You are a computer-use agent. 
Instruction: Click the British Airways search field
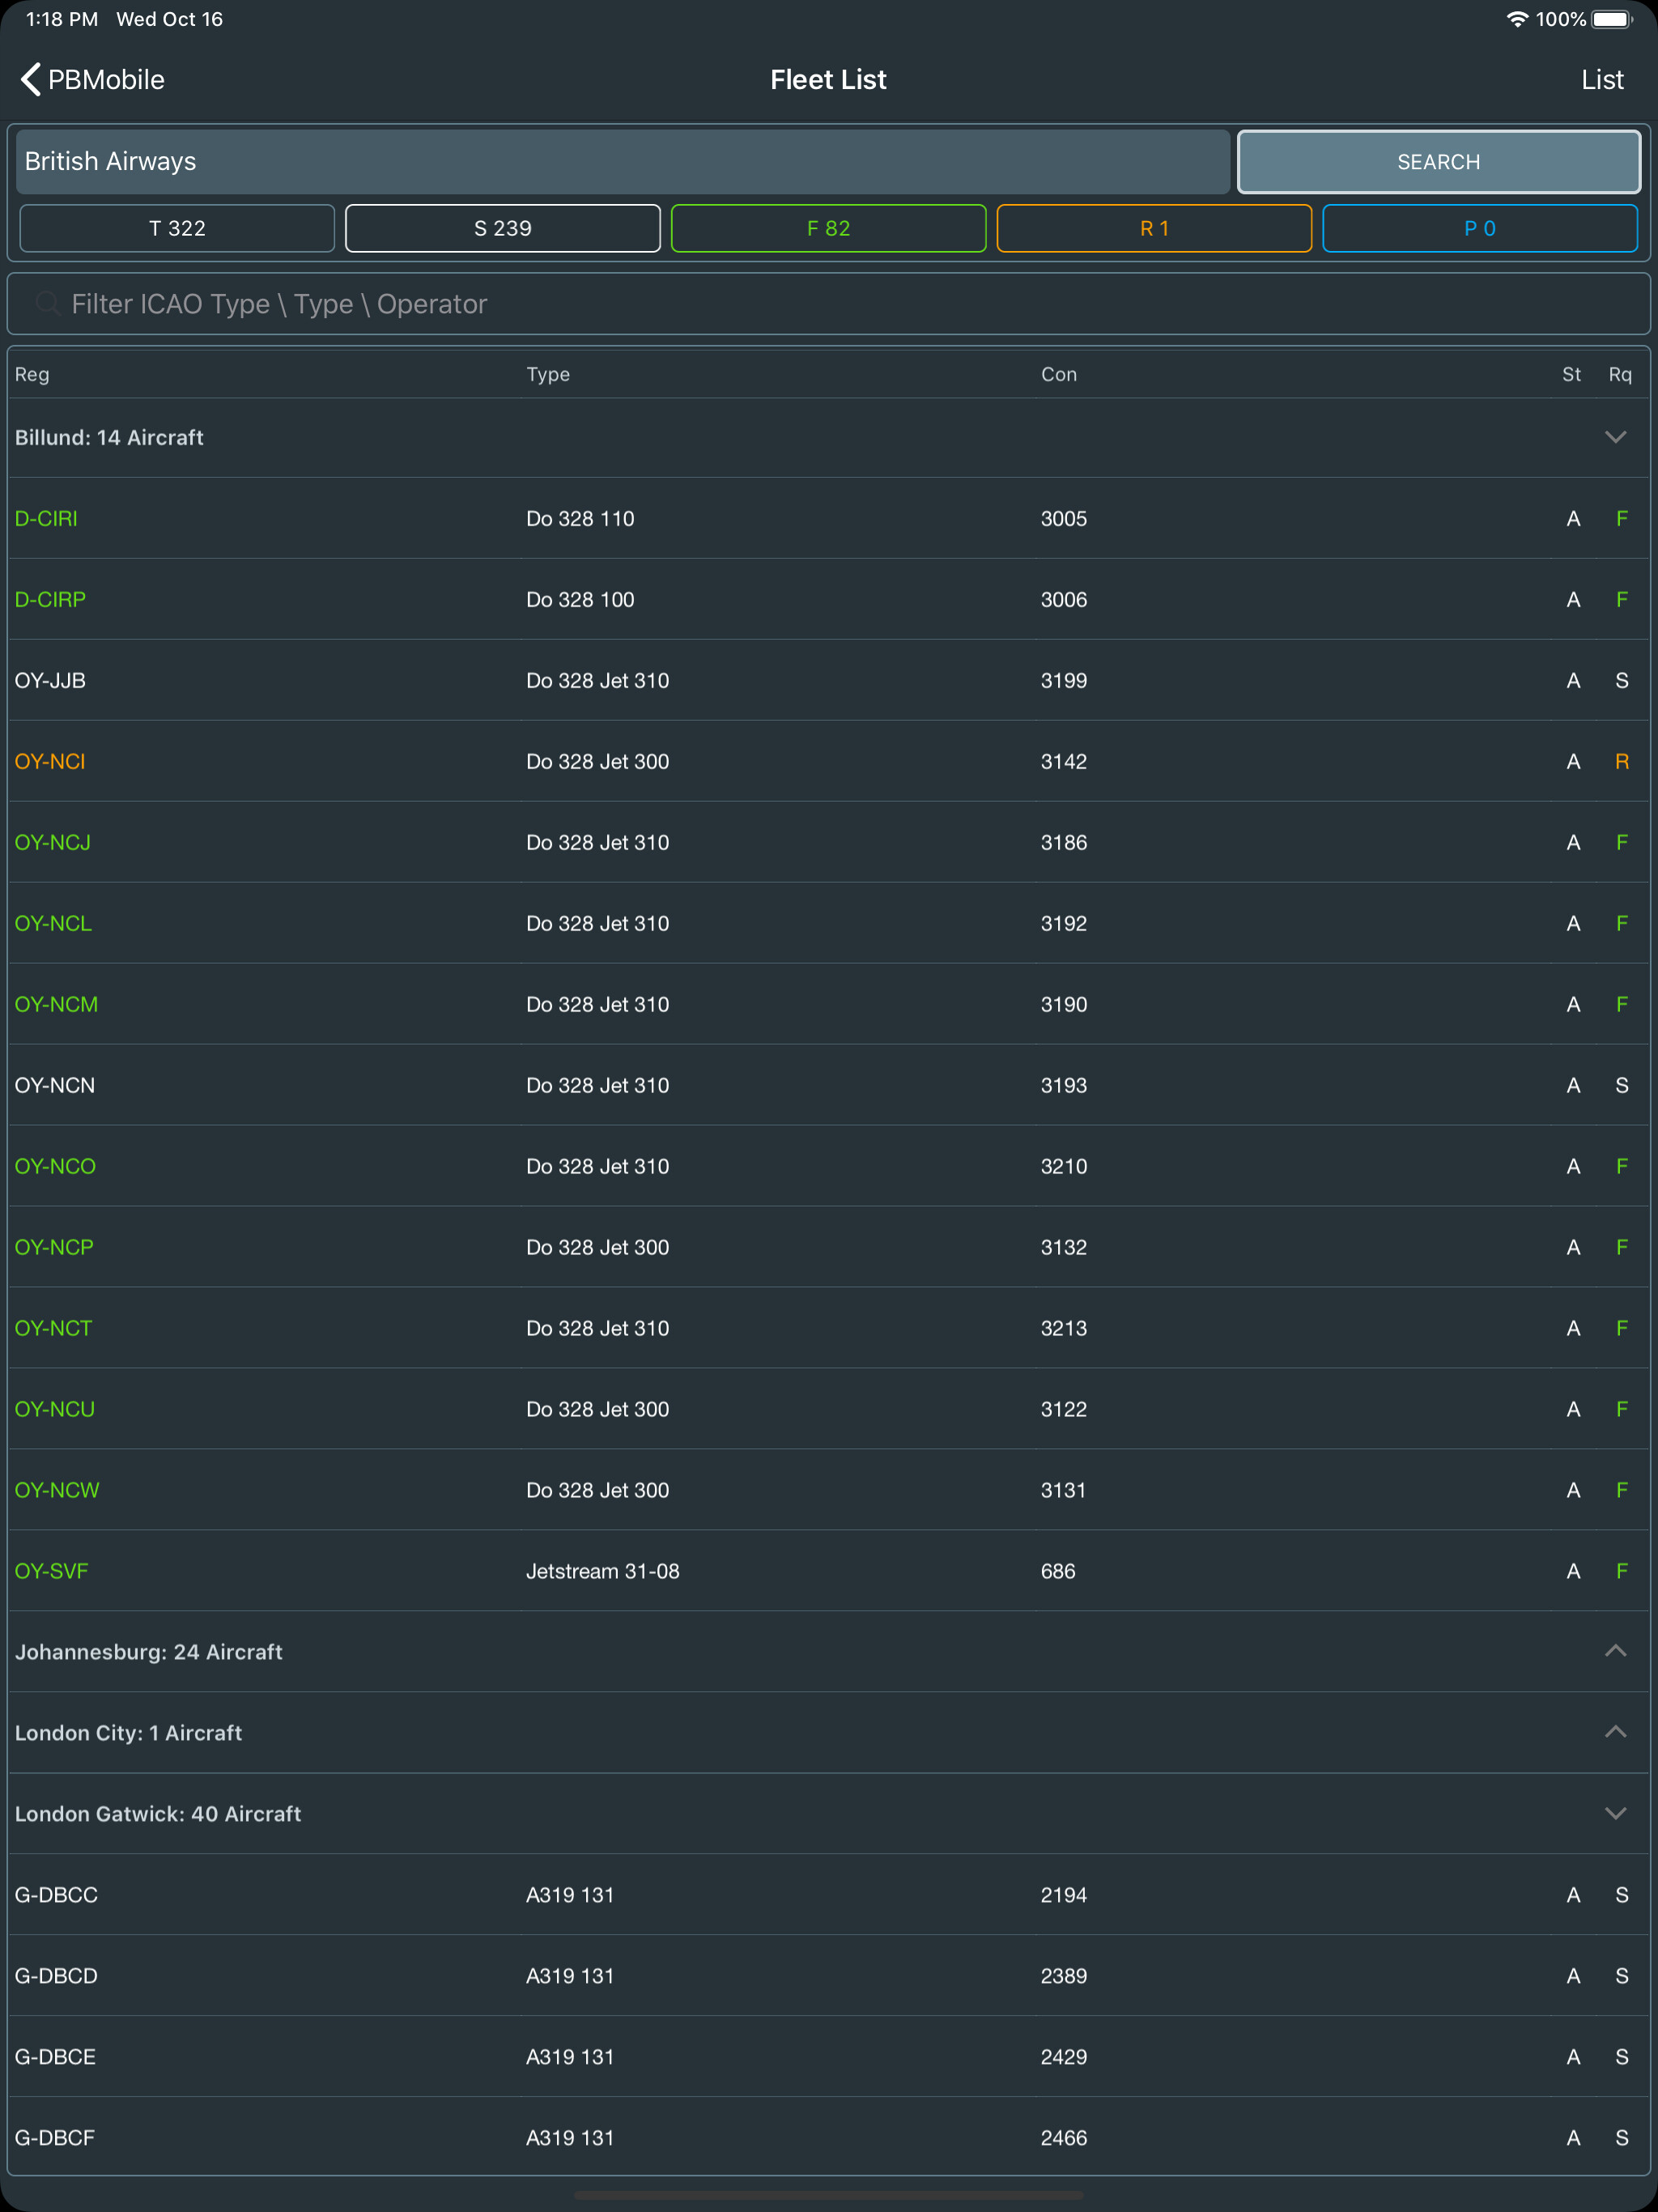click(x=623, y=162)
